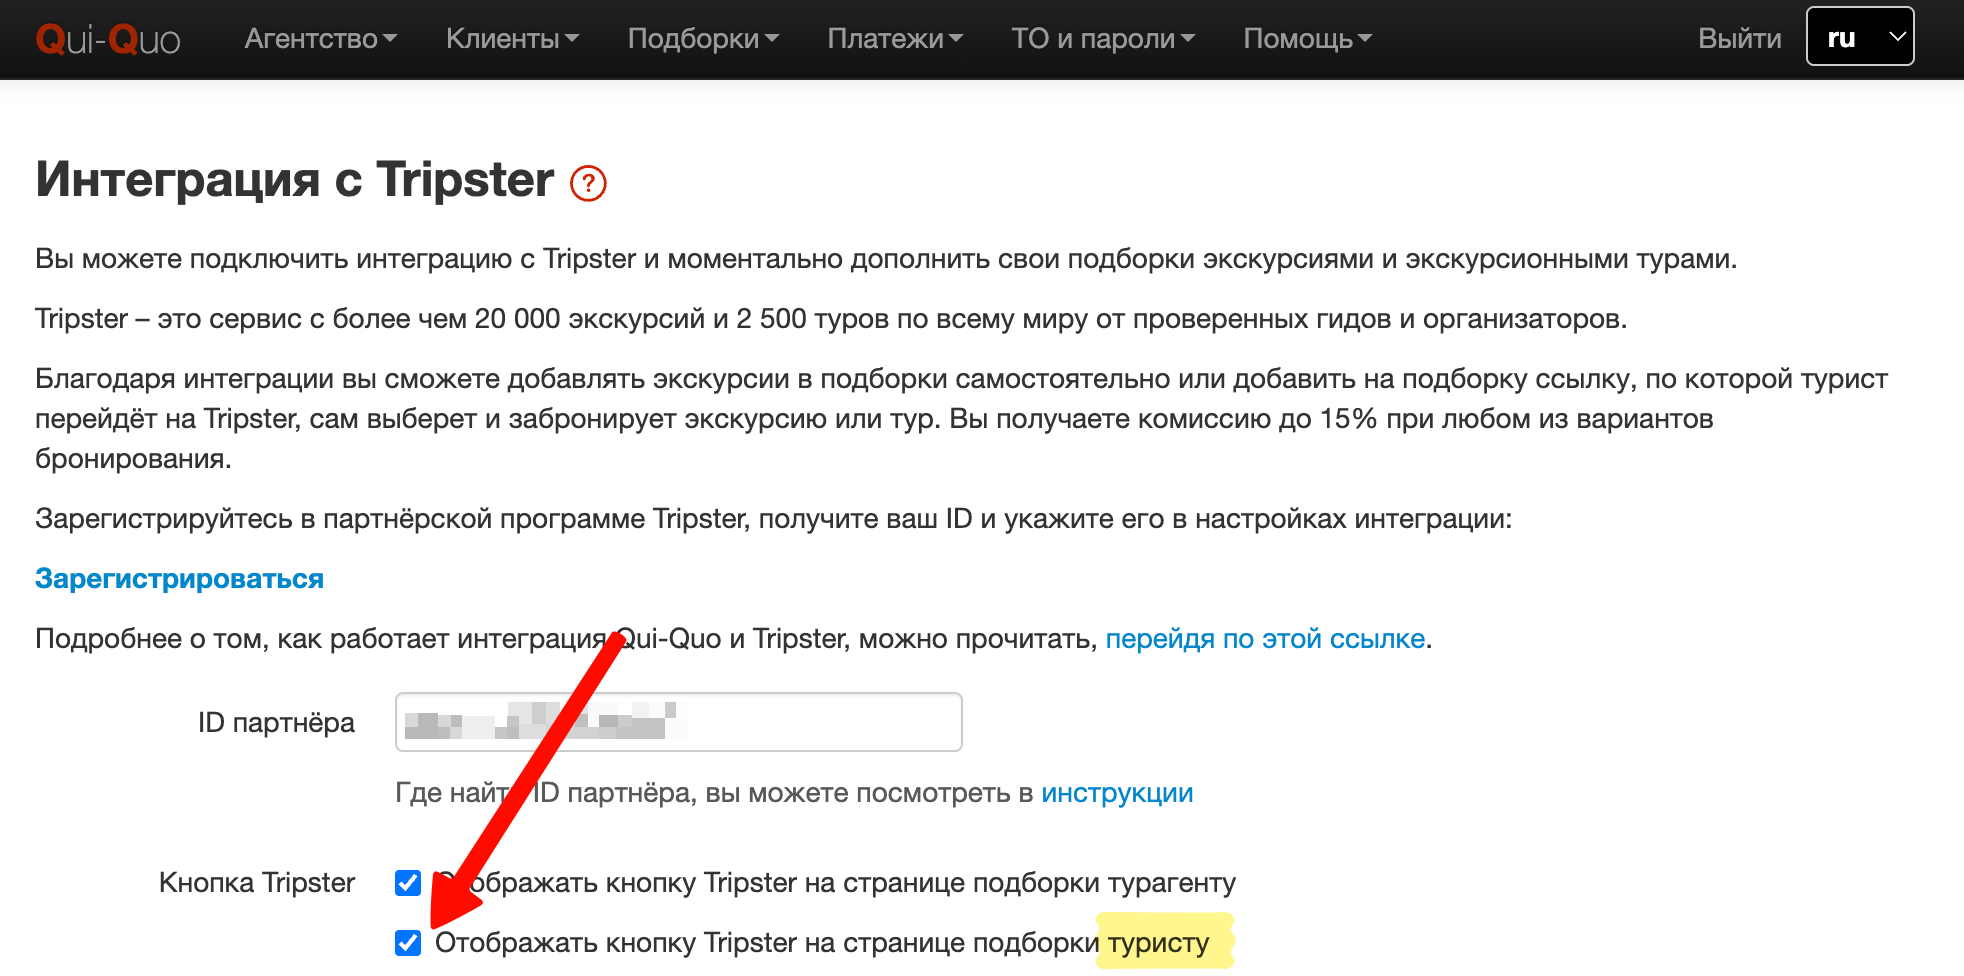Click the 'ID партнёра' label

pyautogui.click(x=276, y=723)
